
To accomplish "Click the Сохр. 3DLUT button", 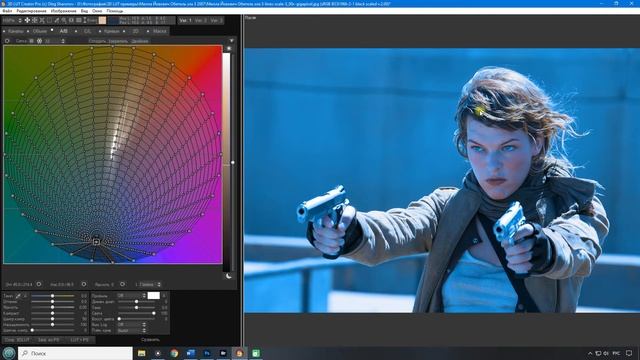I will pos(17,340).
